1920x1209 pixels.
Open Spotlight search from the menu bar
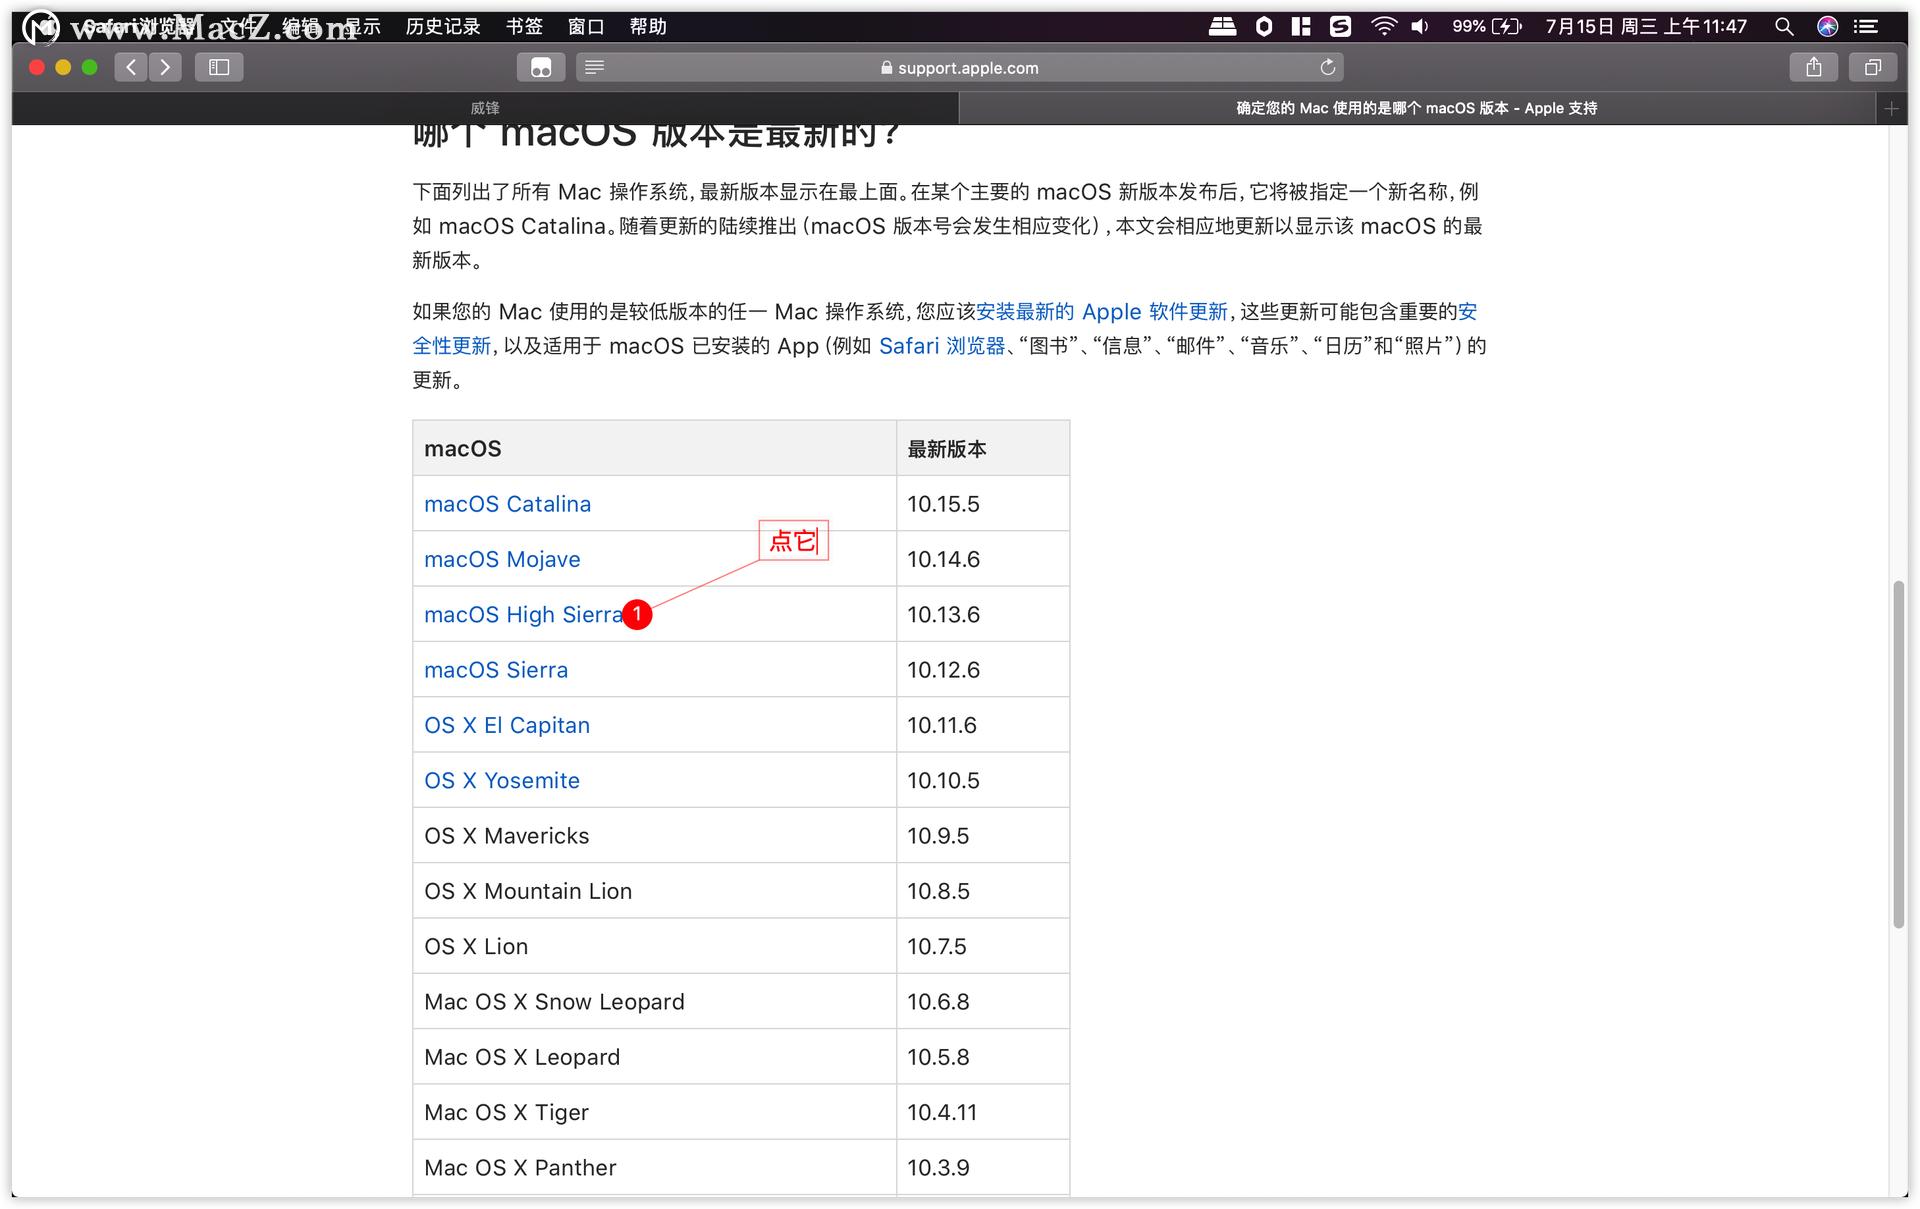[1783, 26]
